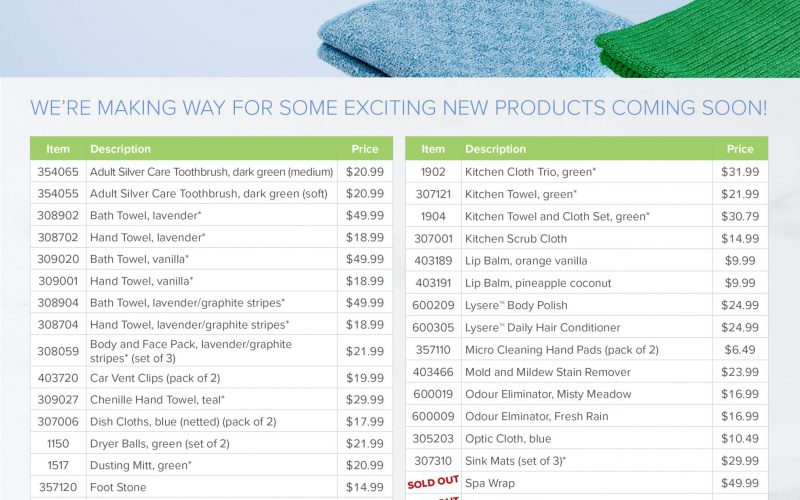800x500 pixels.
Task: Click Kitchen Cloth Trio, green description
Action: coord(531,172)
